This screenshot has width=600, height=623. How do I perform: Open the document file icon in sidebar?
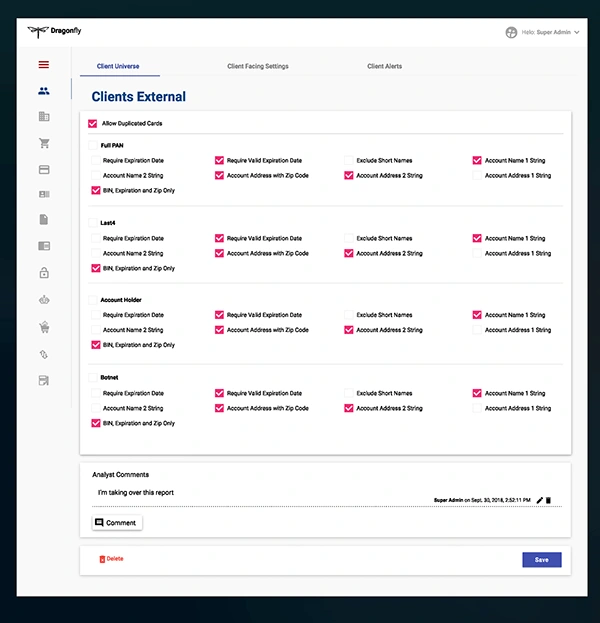pyautogui.click(x=44, y=219)
